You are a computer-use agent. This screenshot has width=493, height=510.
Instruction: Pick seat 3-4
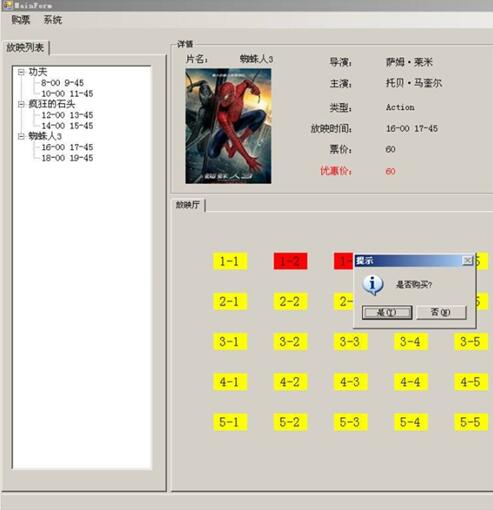[x=411, y=342]
